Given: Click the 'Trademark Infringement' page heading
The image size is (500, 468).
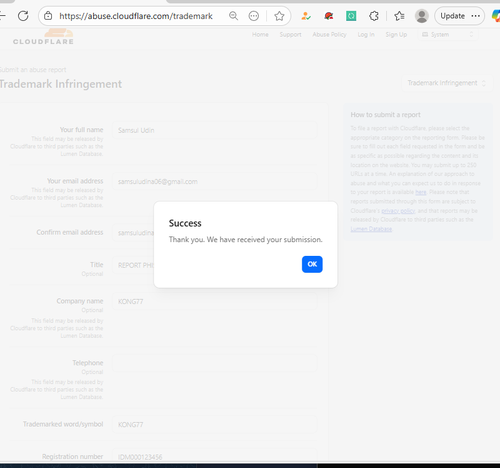Looking at the screenshot, I should 61,84.
